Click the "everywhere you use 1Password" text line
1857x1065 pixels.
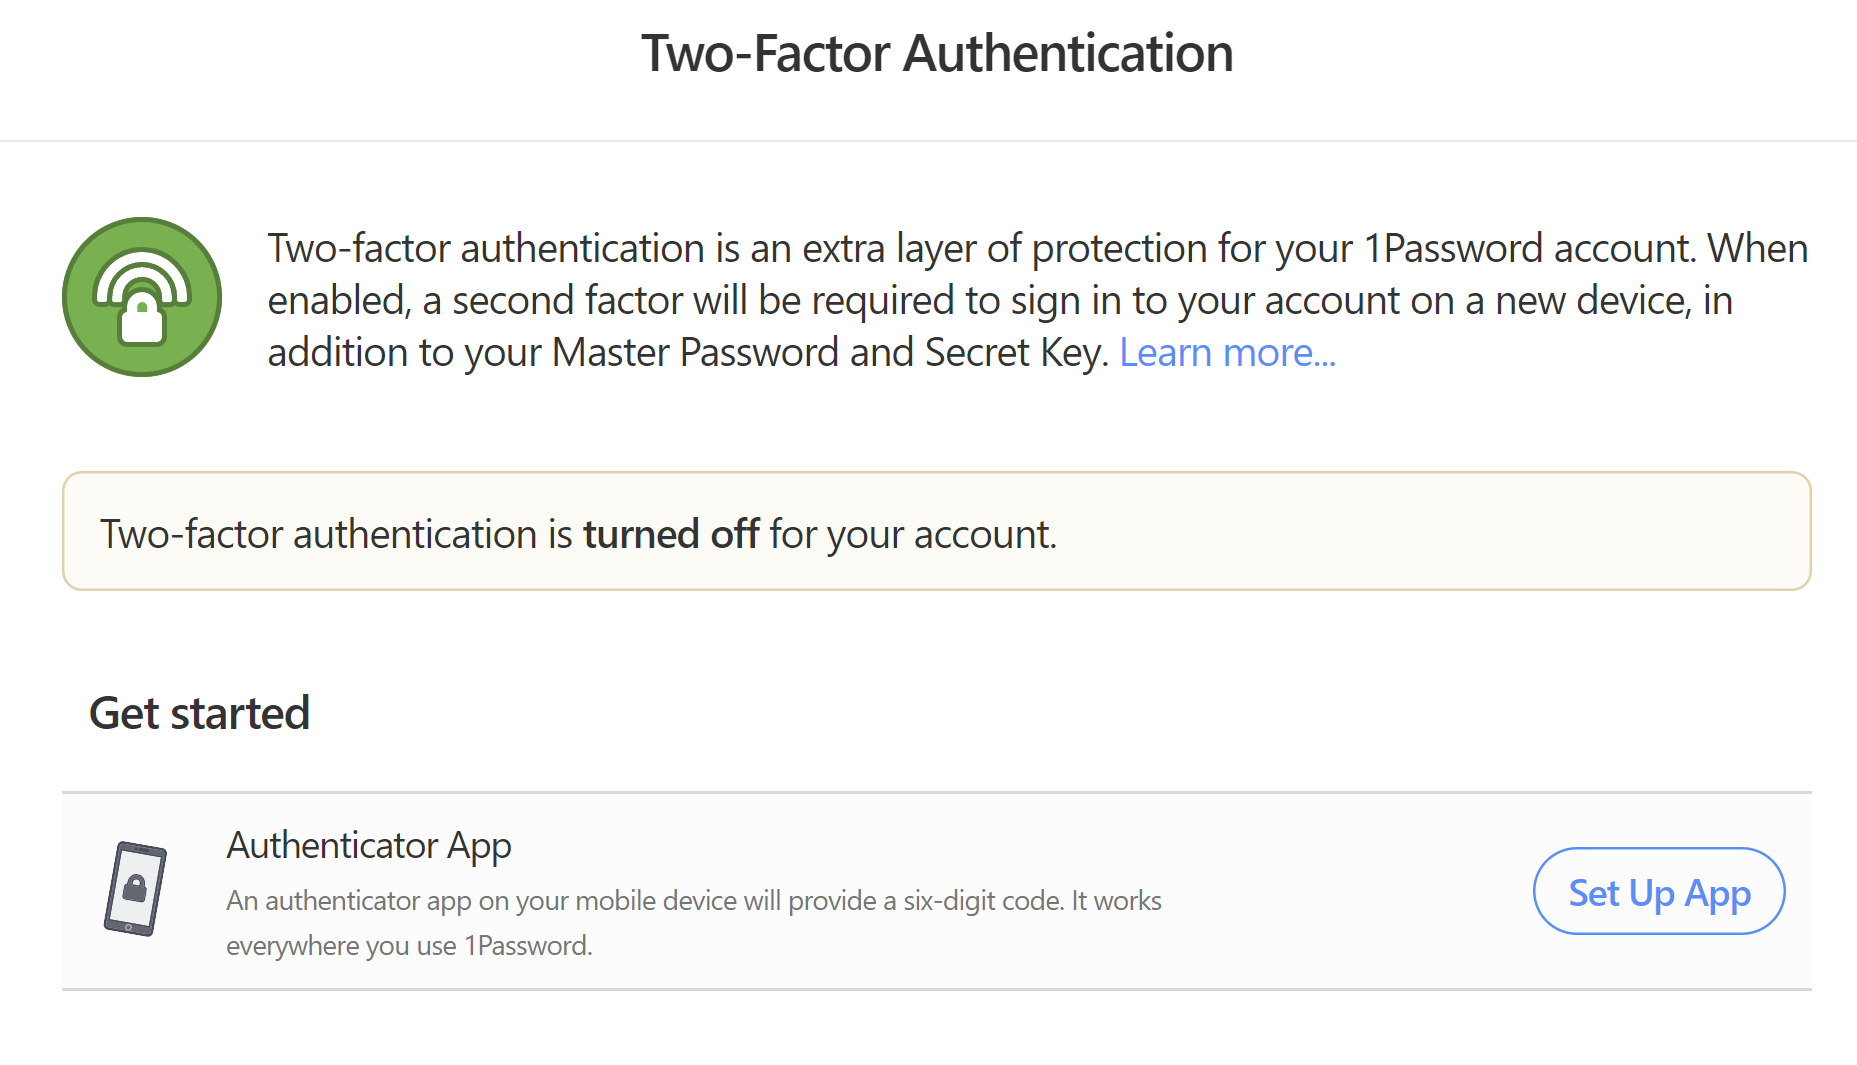point(409,946)
